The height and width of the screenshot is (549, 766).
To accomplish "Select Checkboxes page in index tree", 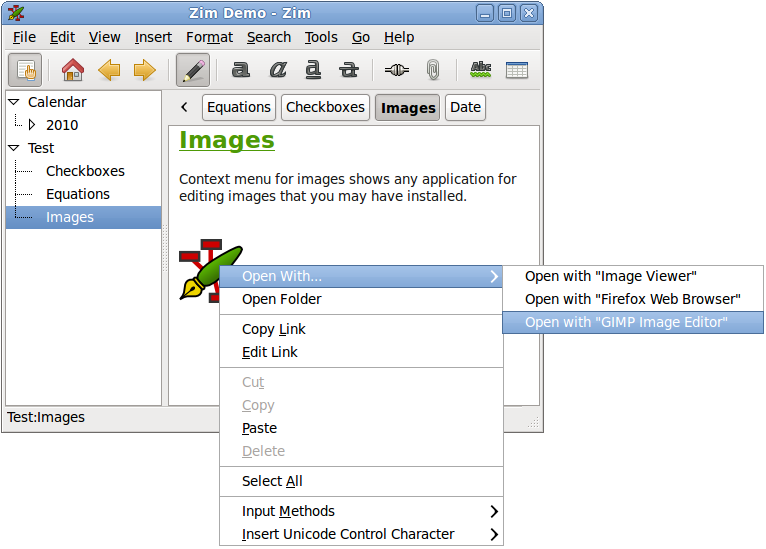I will pos(85,171).
